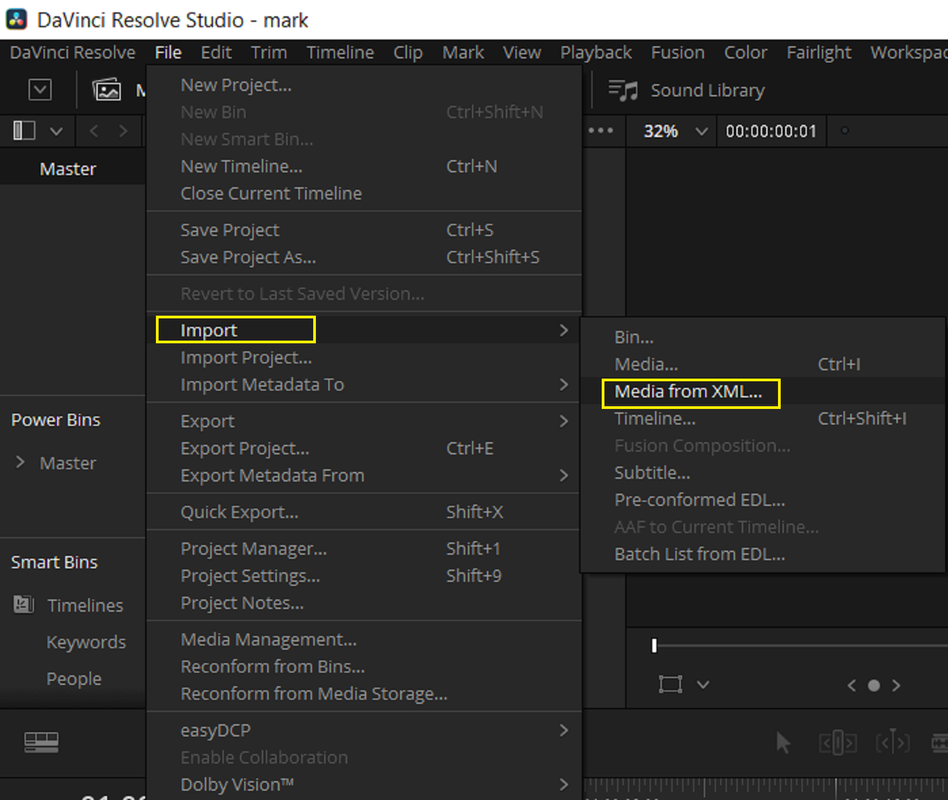Jump to previous clip arrow in viewer
The height and width of the screenshot is (800, 948).
point(852,685)
